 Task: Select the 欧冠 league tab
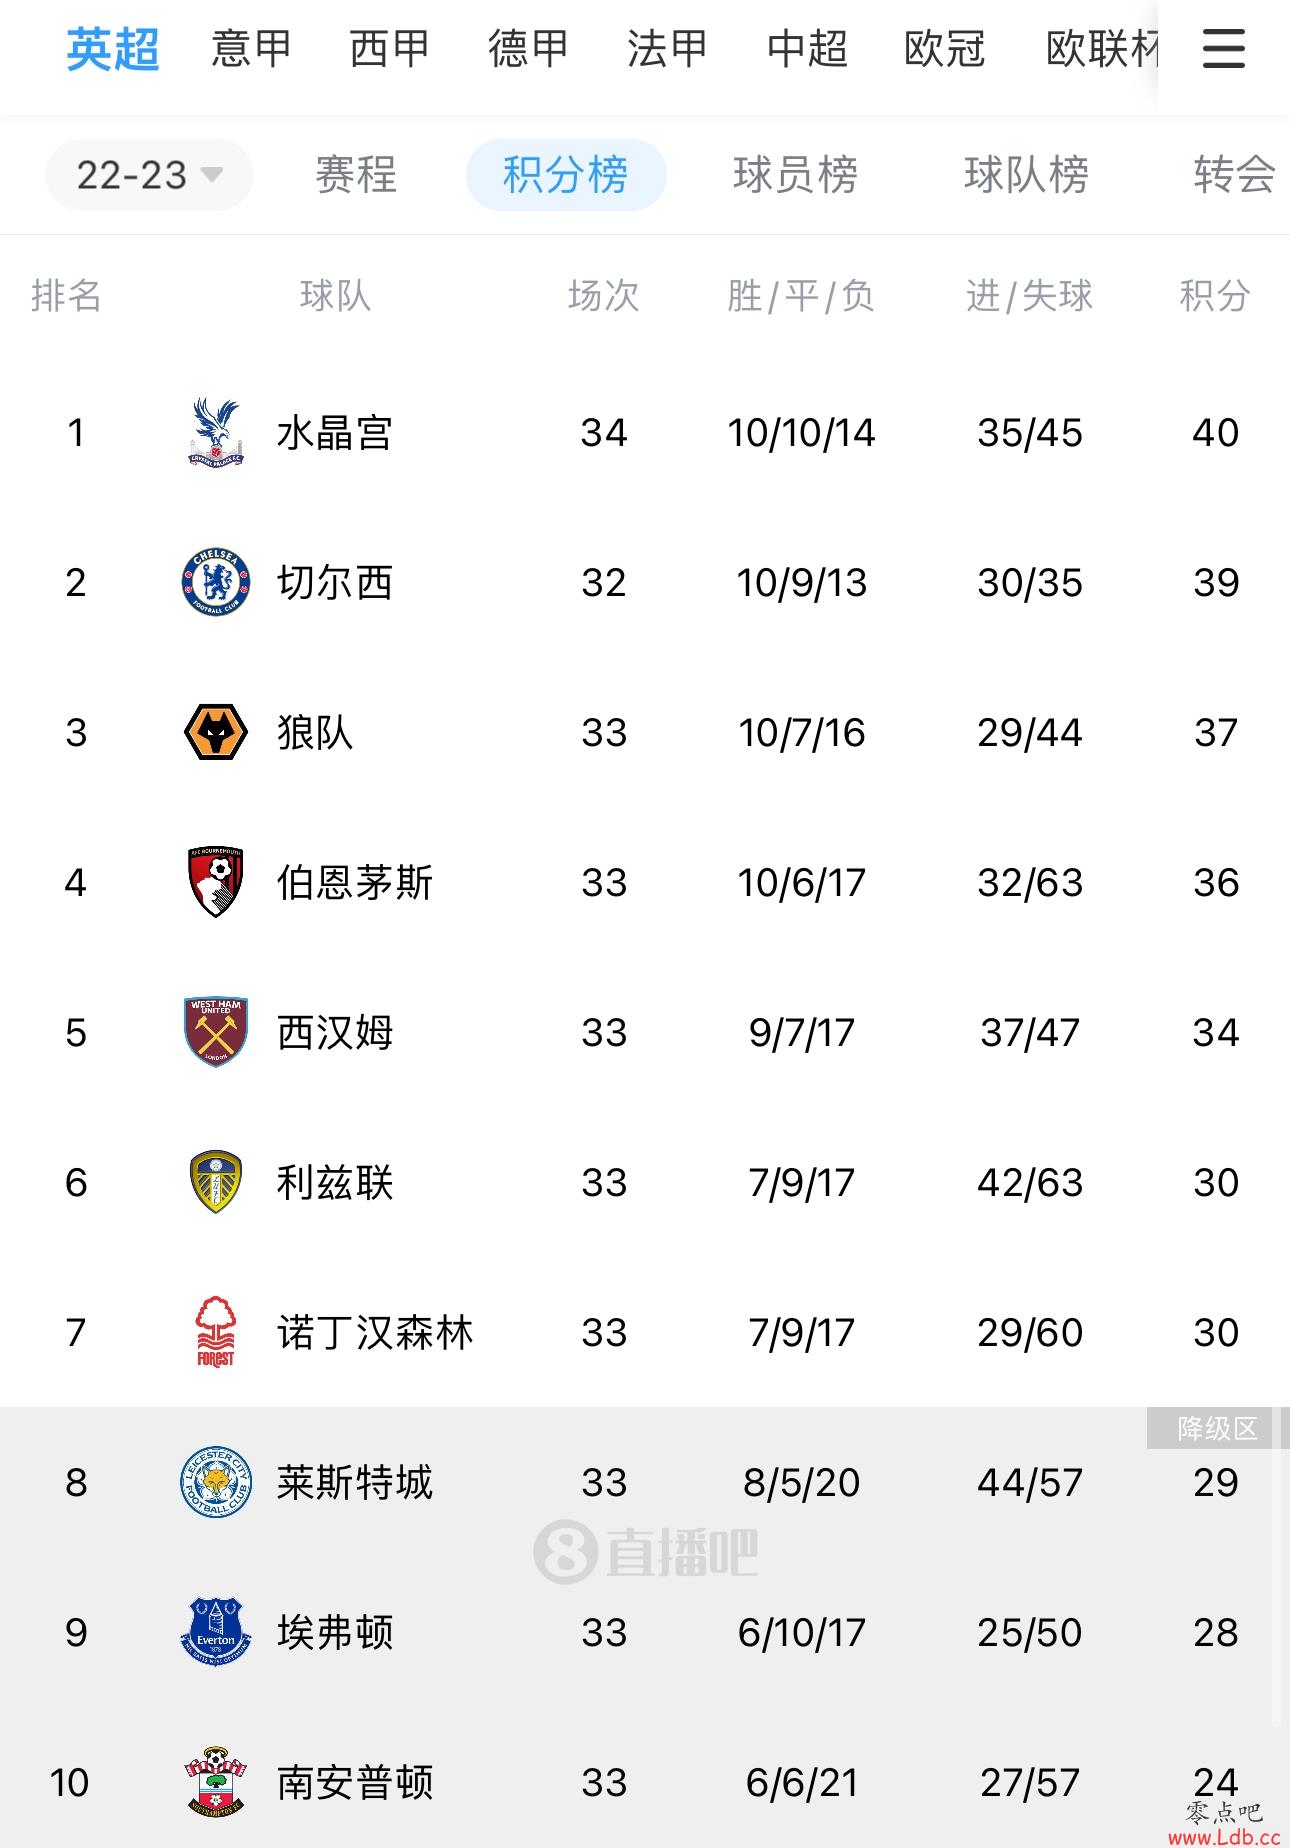945,48
